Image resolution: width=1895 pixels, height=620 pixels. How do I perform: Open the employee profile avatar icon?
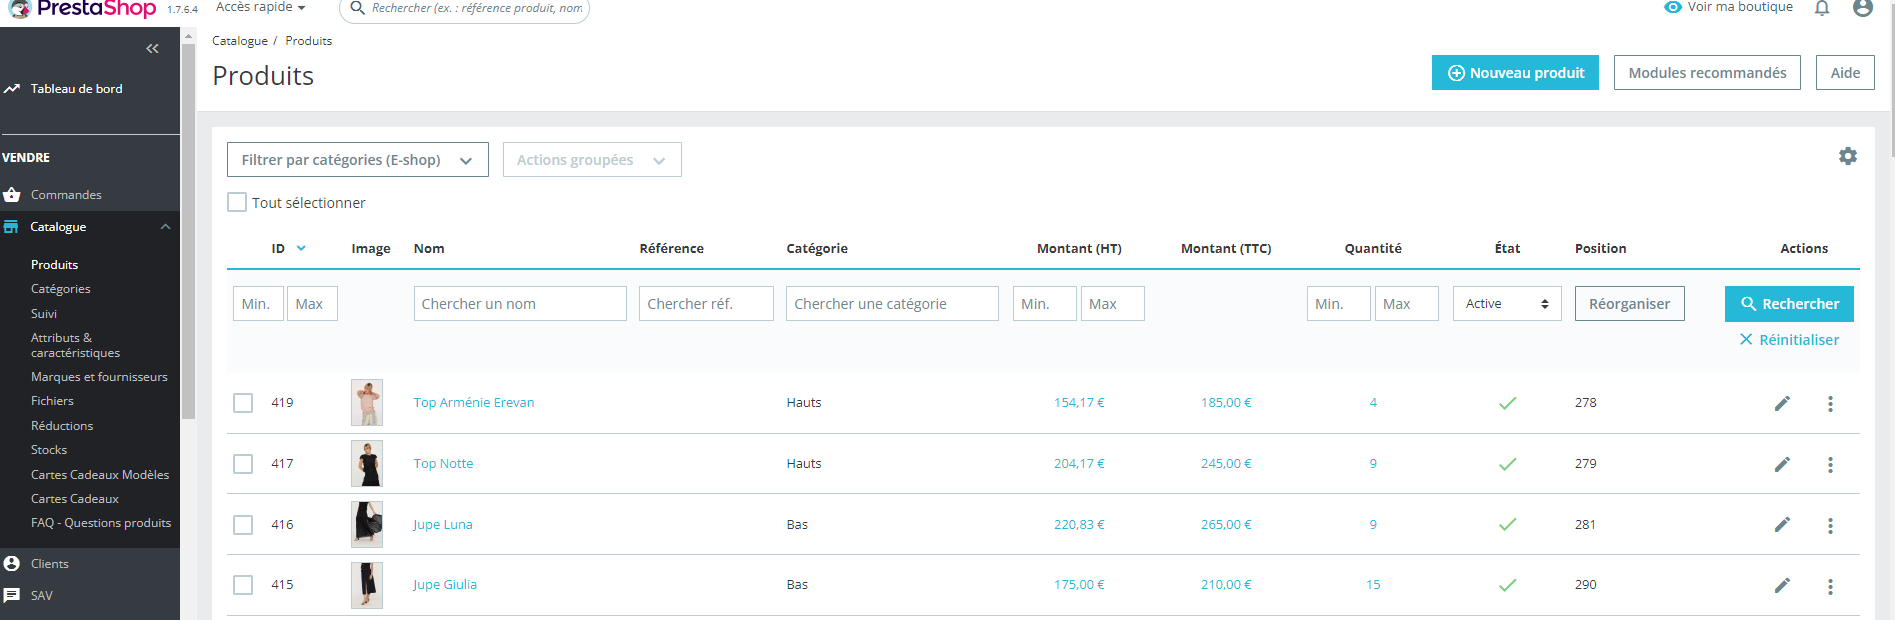tap(1863, 8)
